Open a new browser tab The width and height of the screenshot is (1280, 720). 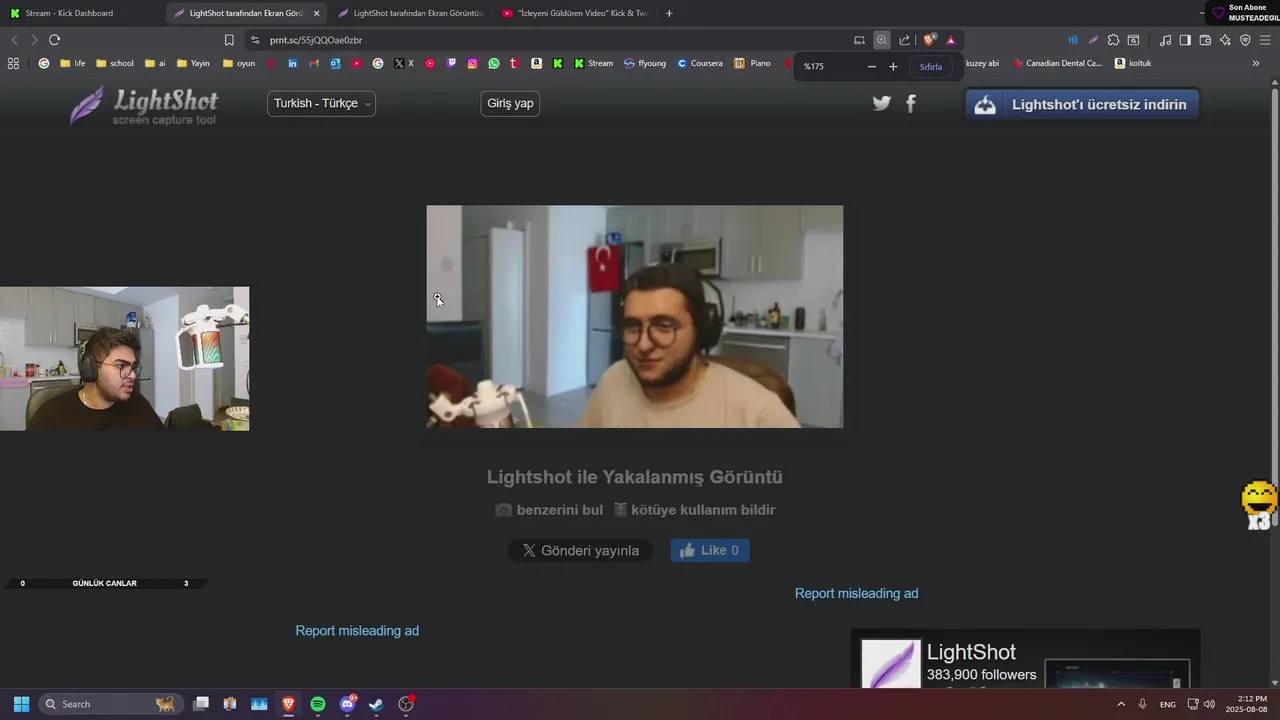[x=669, y=13]
